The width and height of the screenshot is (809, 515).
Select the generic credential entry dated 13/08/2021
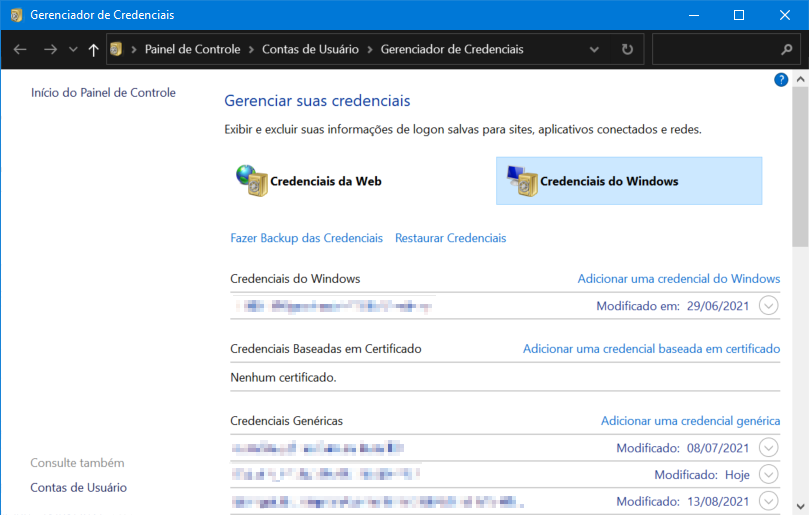click(x=505, y=501)
